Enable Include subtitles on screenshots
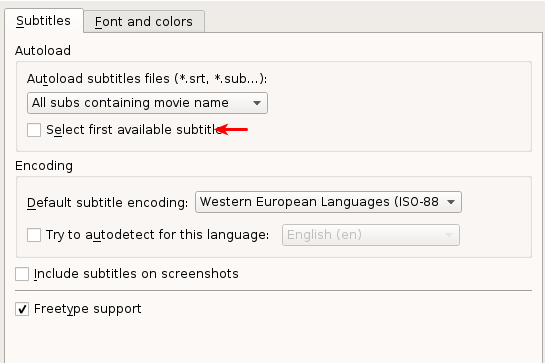Image resolution: width=547 pixels, height=363 pixels. pyautogui.click(x=22, y=274)
